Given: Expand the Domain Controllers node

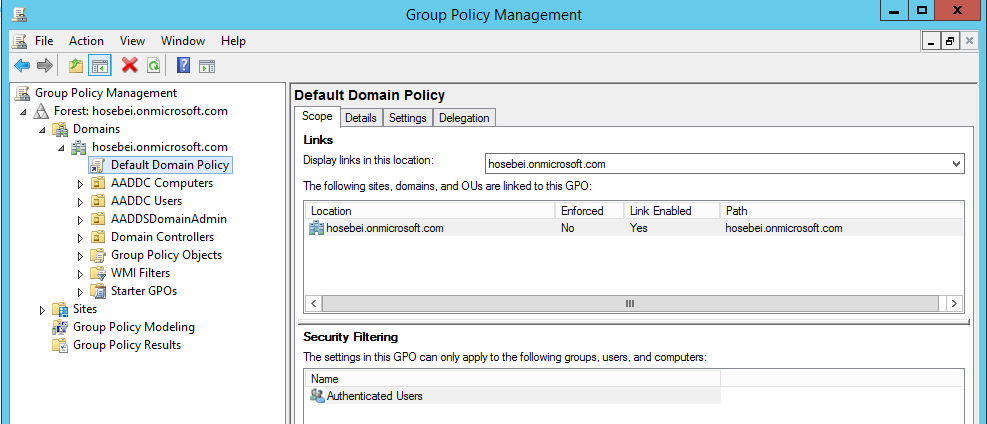Looking at the screenshot, I should (x=80, y=238).
